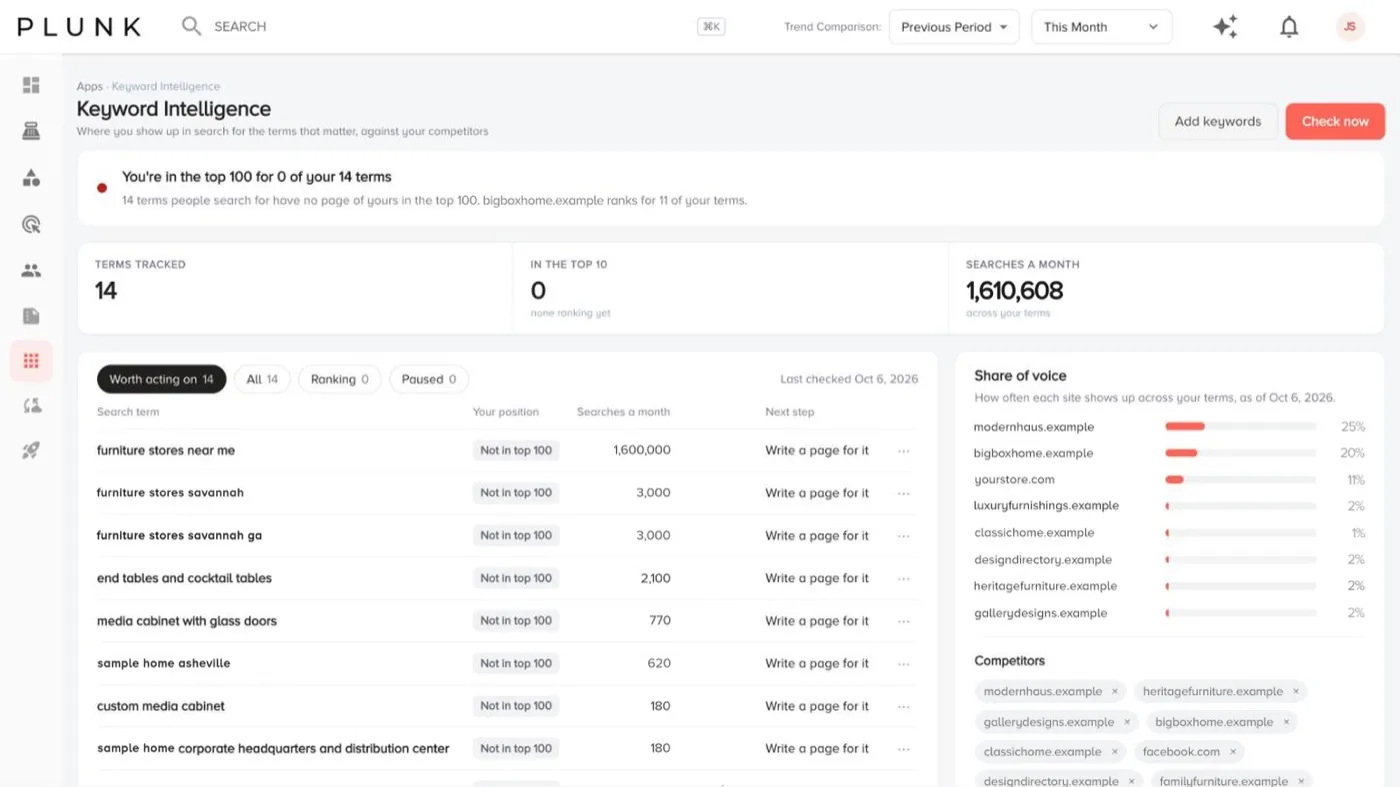Go to the people icon in sidebar
The height and width of the screenshot is (787, 1400).
click(31, 270)
